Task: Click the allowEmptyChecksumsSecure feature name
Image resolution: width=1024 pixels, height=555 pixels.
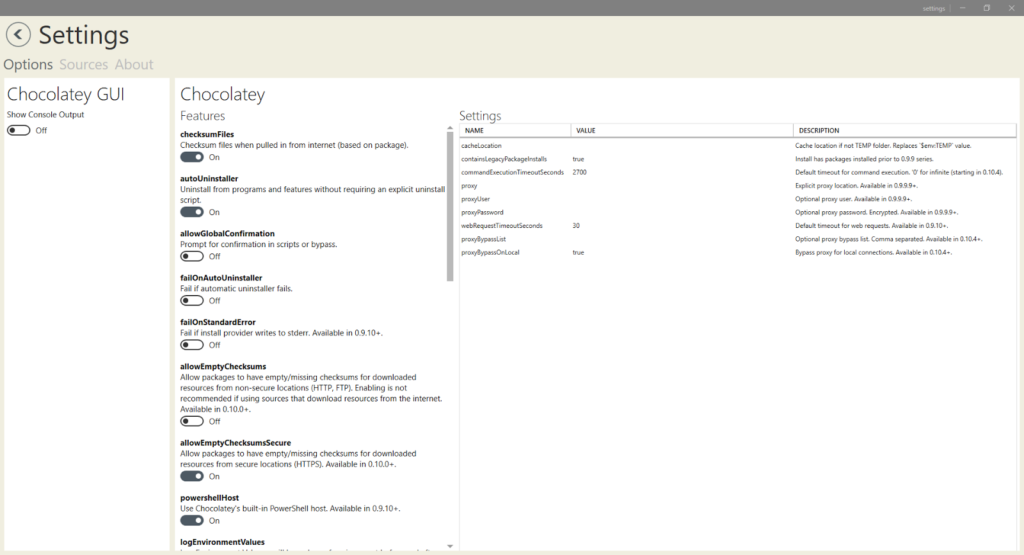Action: 236,443
